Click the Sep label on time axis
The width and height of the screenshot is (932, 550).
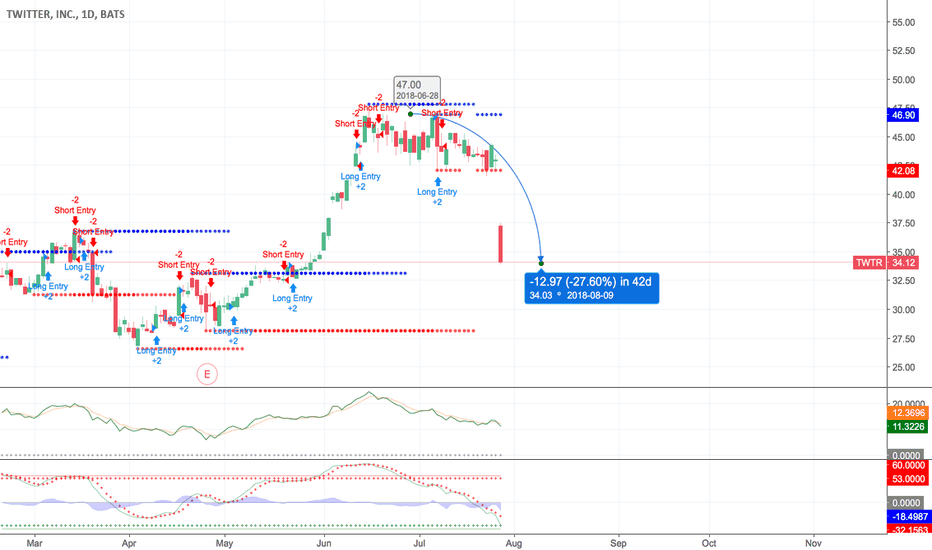point(618,543)
